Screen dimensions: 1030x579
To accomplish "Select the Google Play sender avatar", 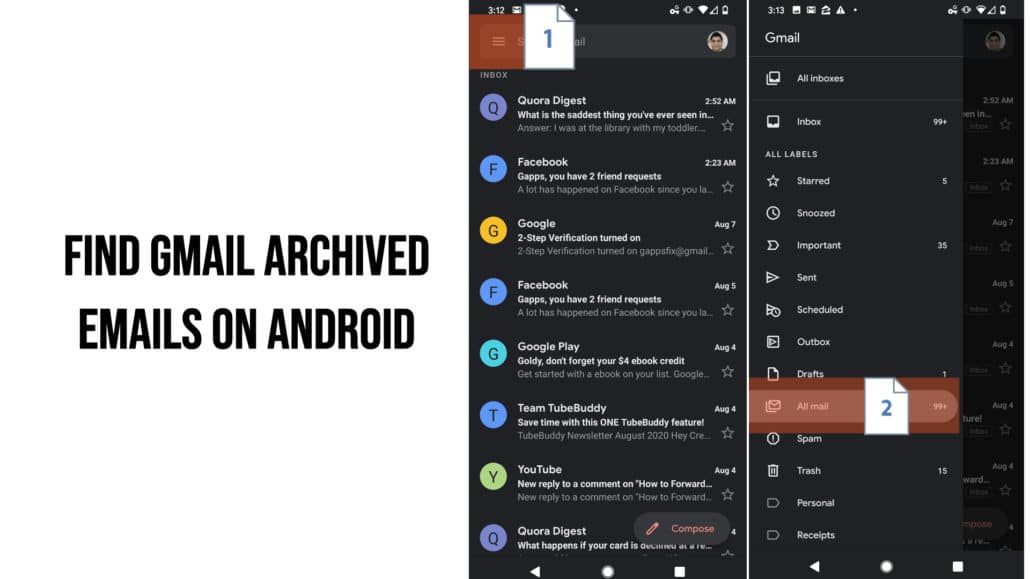I will tap(493, 354).
